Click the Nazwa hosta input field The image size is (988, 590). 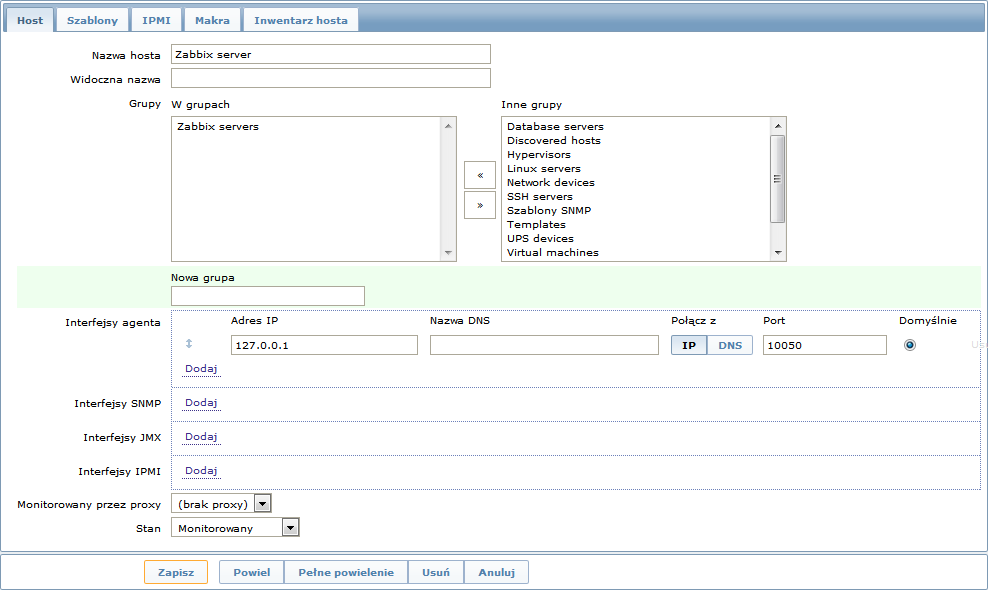[331, 54]
